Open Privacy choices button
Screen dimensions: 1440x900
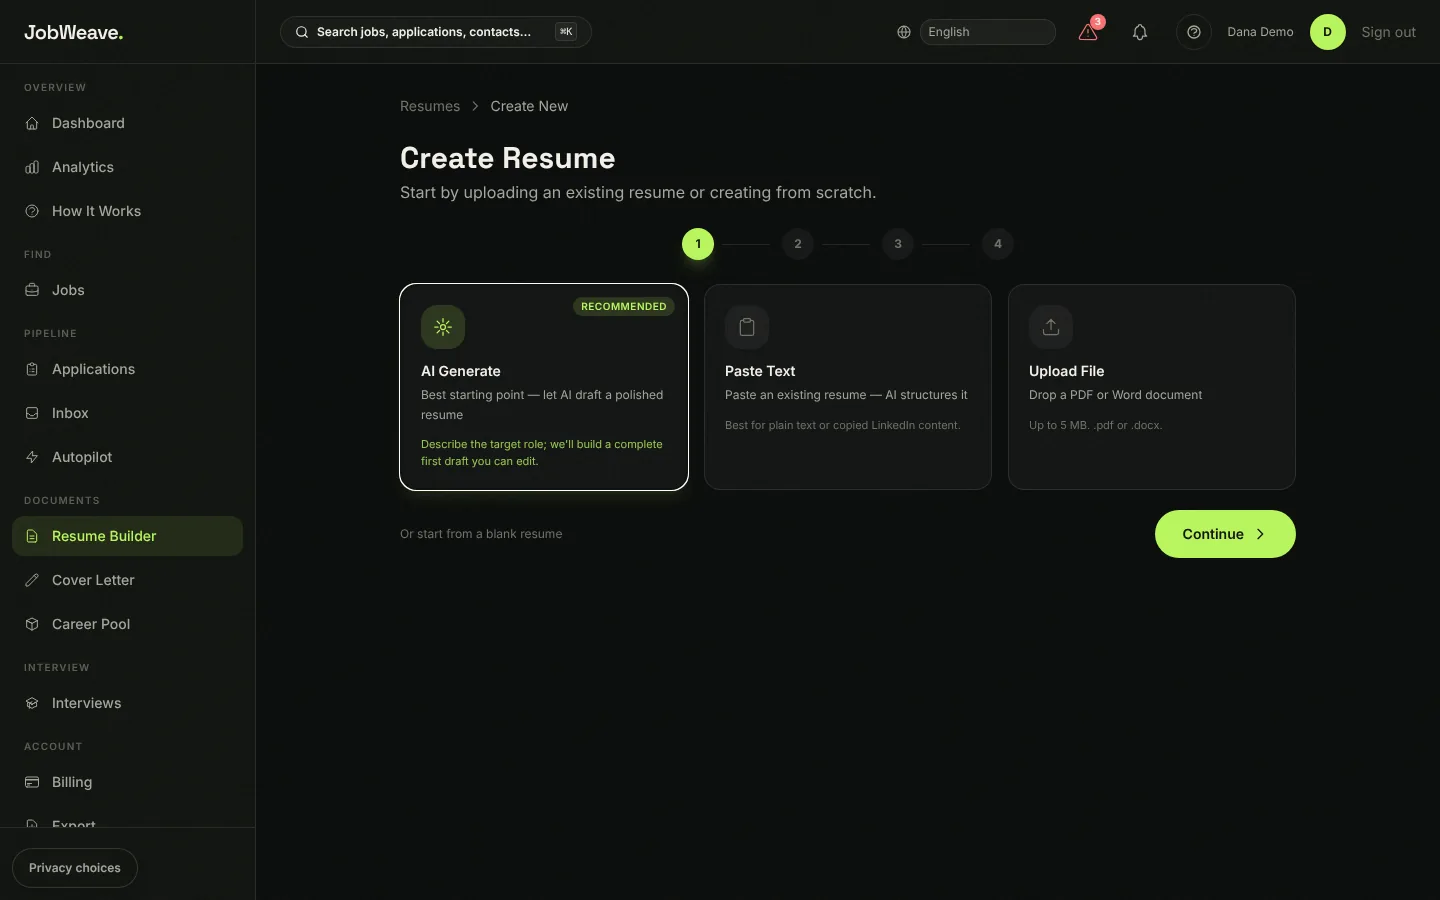click(75, 868)
